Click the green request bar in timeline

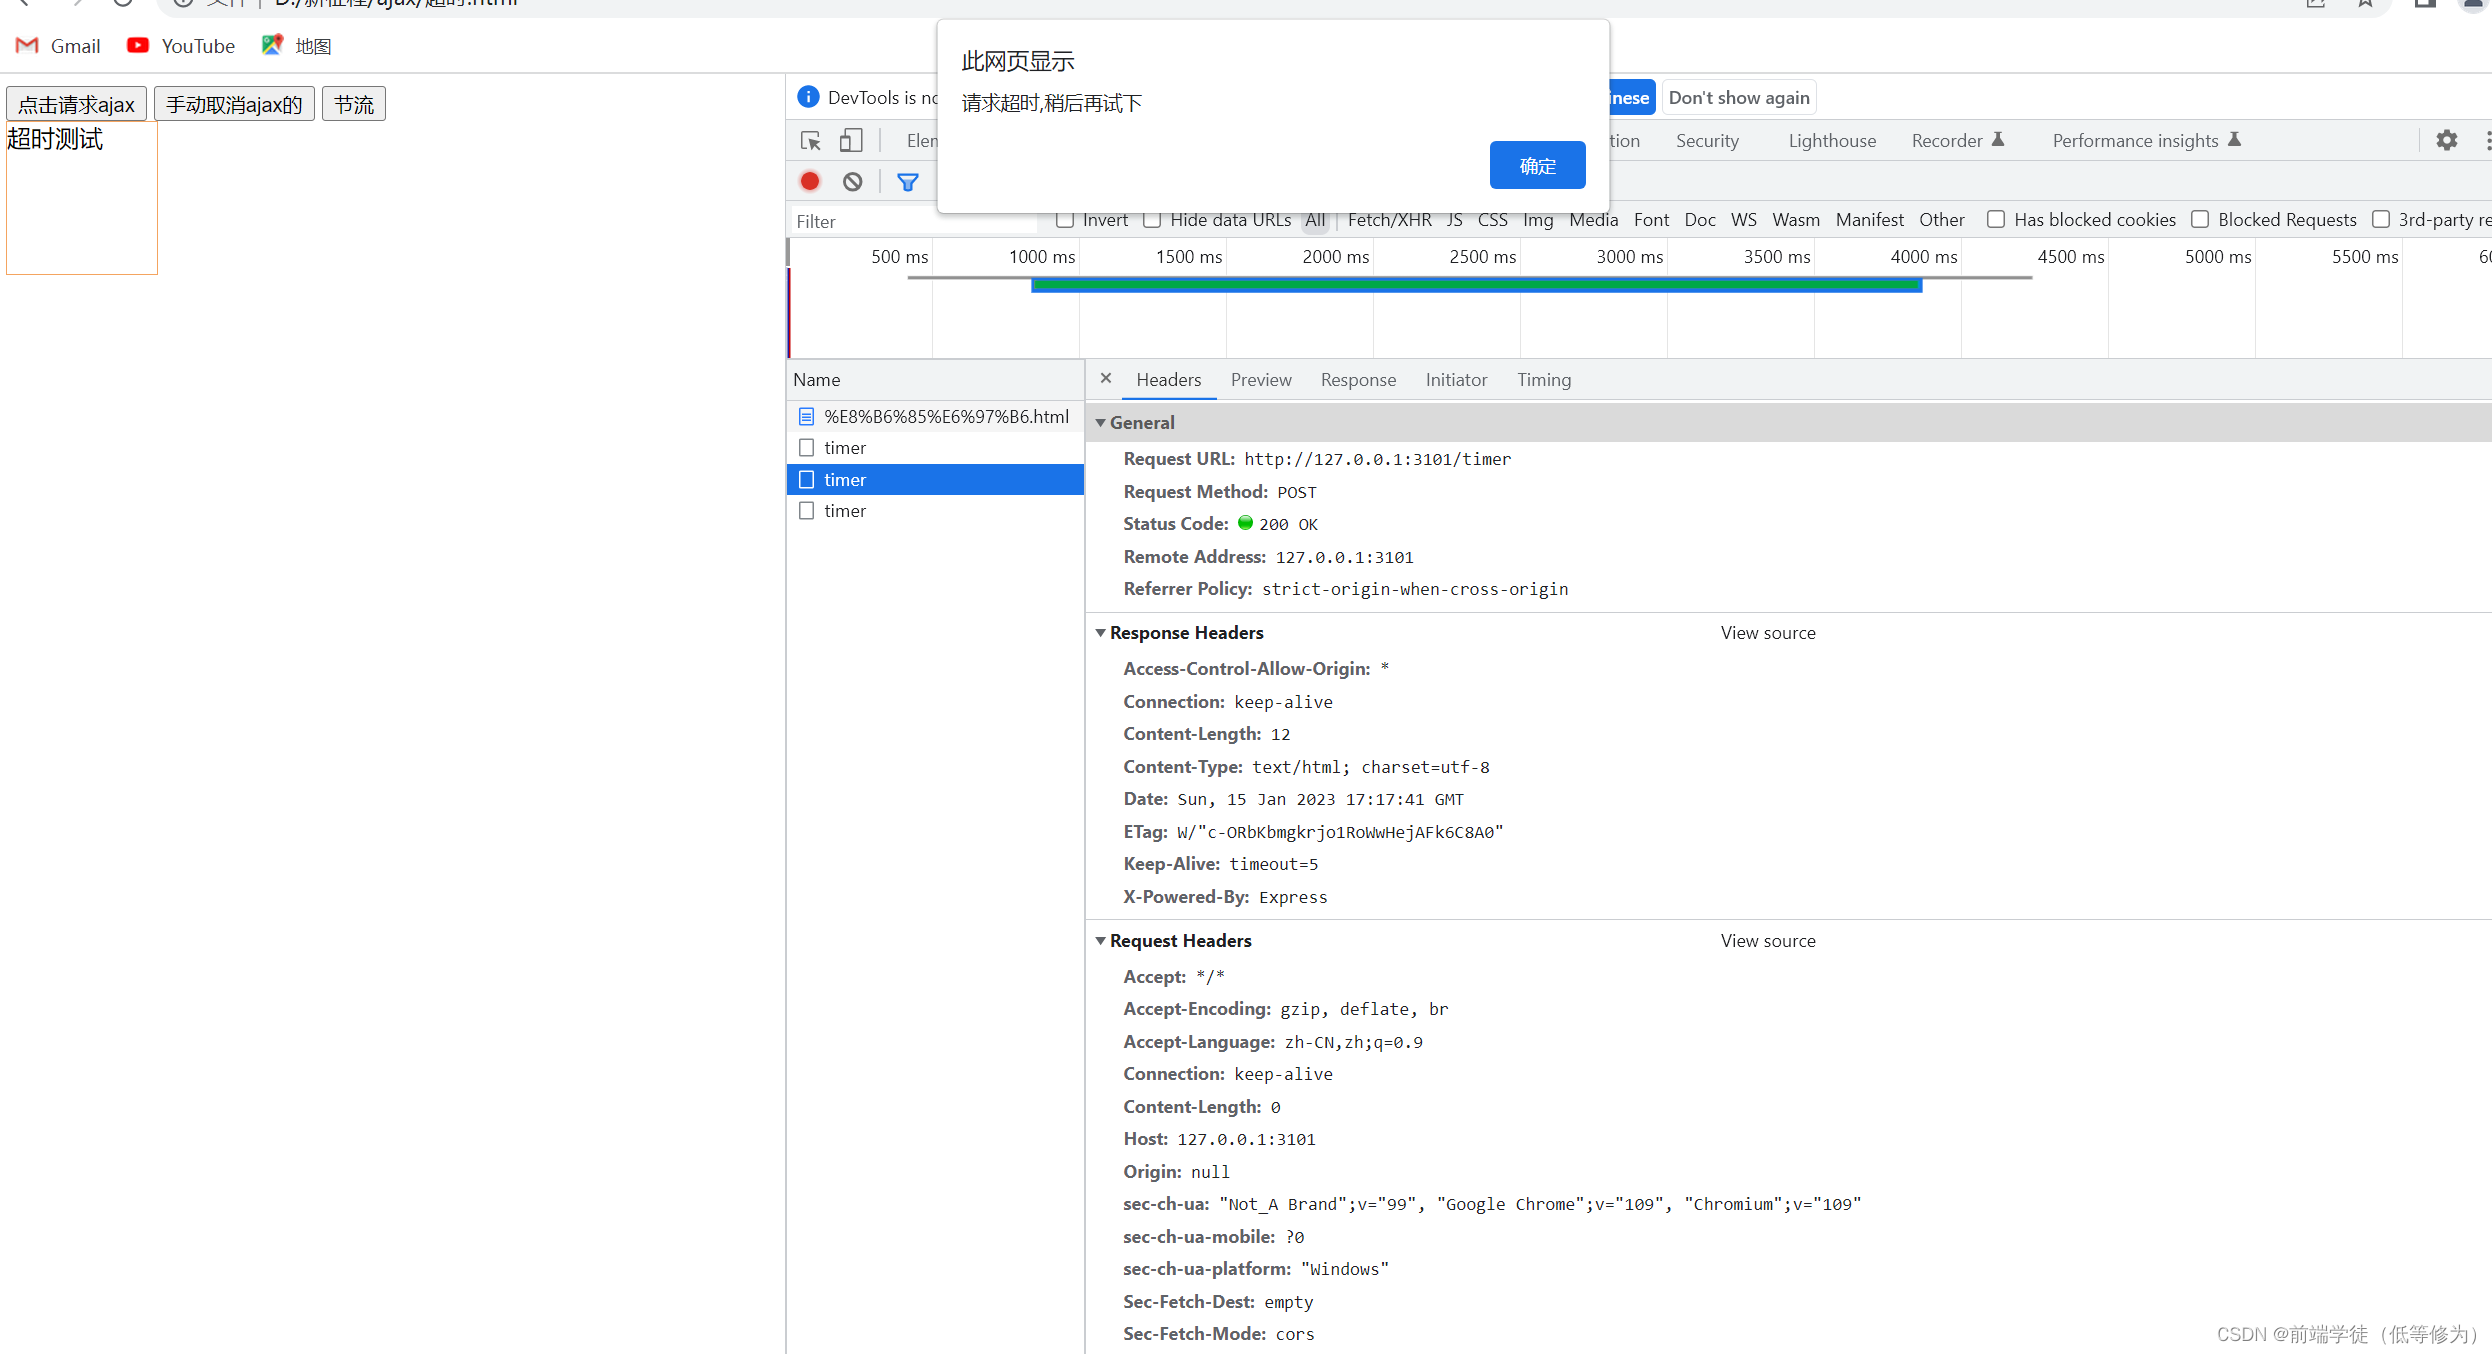tap(1476, 286)
